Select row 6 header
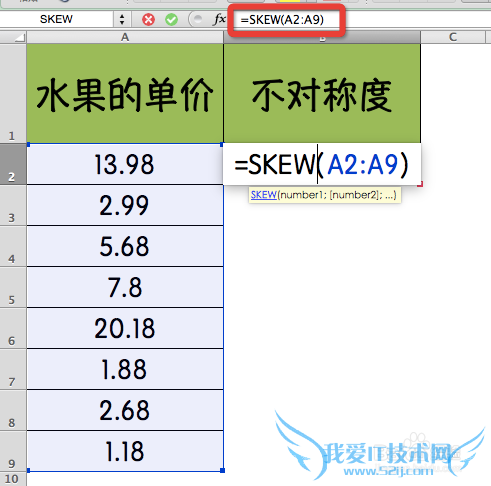491x486 pixels. (x=13, y=328)
